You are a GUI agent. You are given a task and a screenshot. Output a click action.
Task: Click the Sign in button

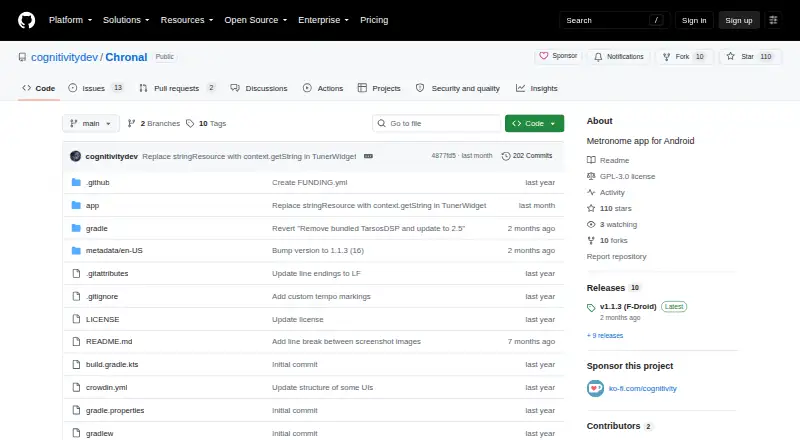[x=694, y=20]
